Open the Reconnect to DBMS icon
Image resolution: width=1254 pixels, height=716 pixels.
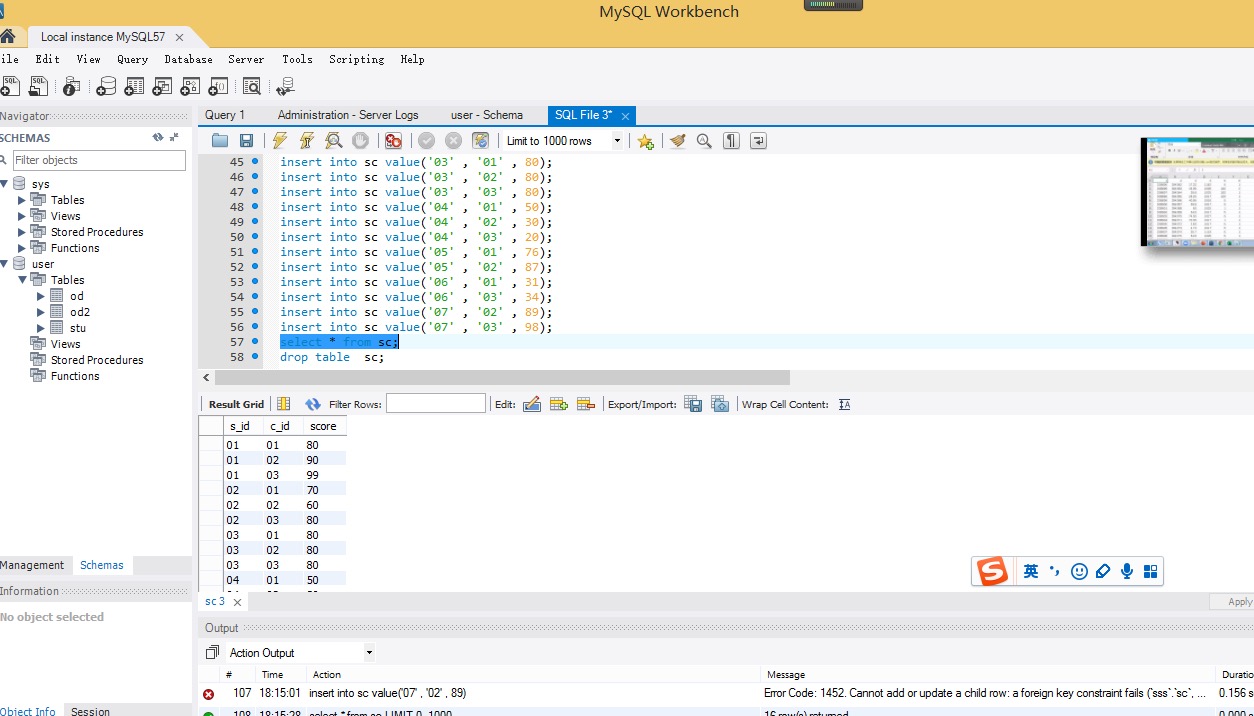point(285,87)
